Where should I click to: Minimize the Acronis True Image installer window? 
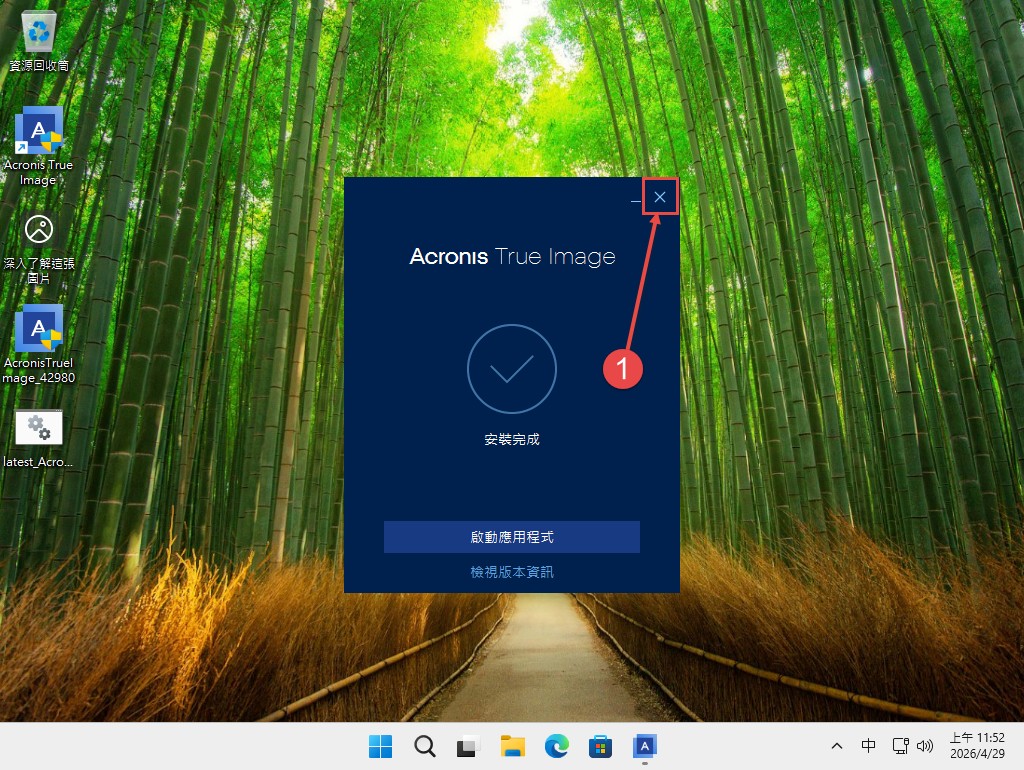click(636, 198)
